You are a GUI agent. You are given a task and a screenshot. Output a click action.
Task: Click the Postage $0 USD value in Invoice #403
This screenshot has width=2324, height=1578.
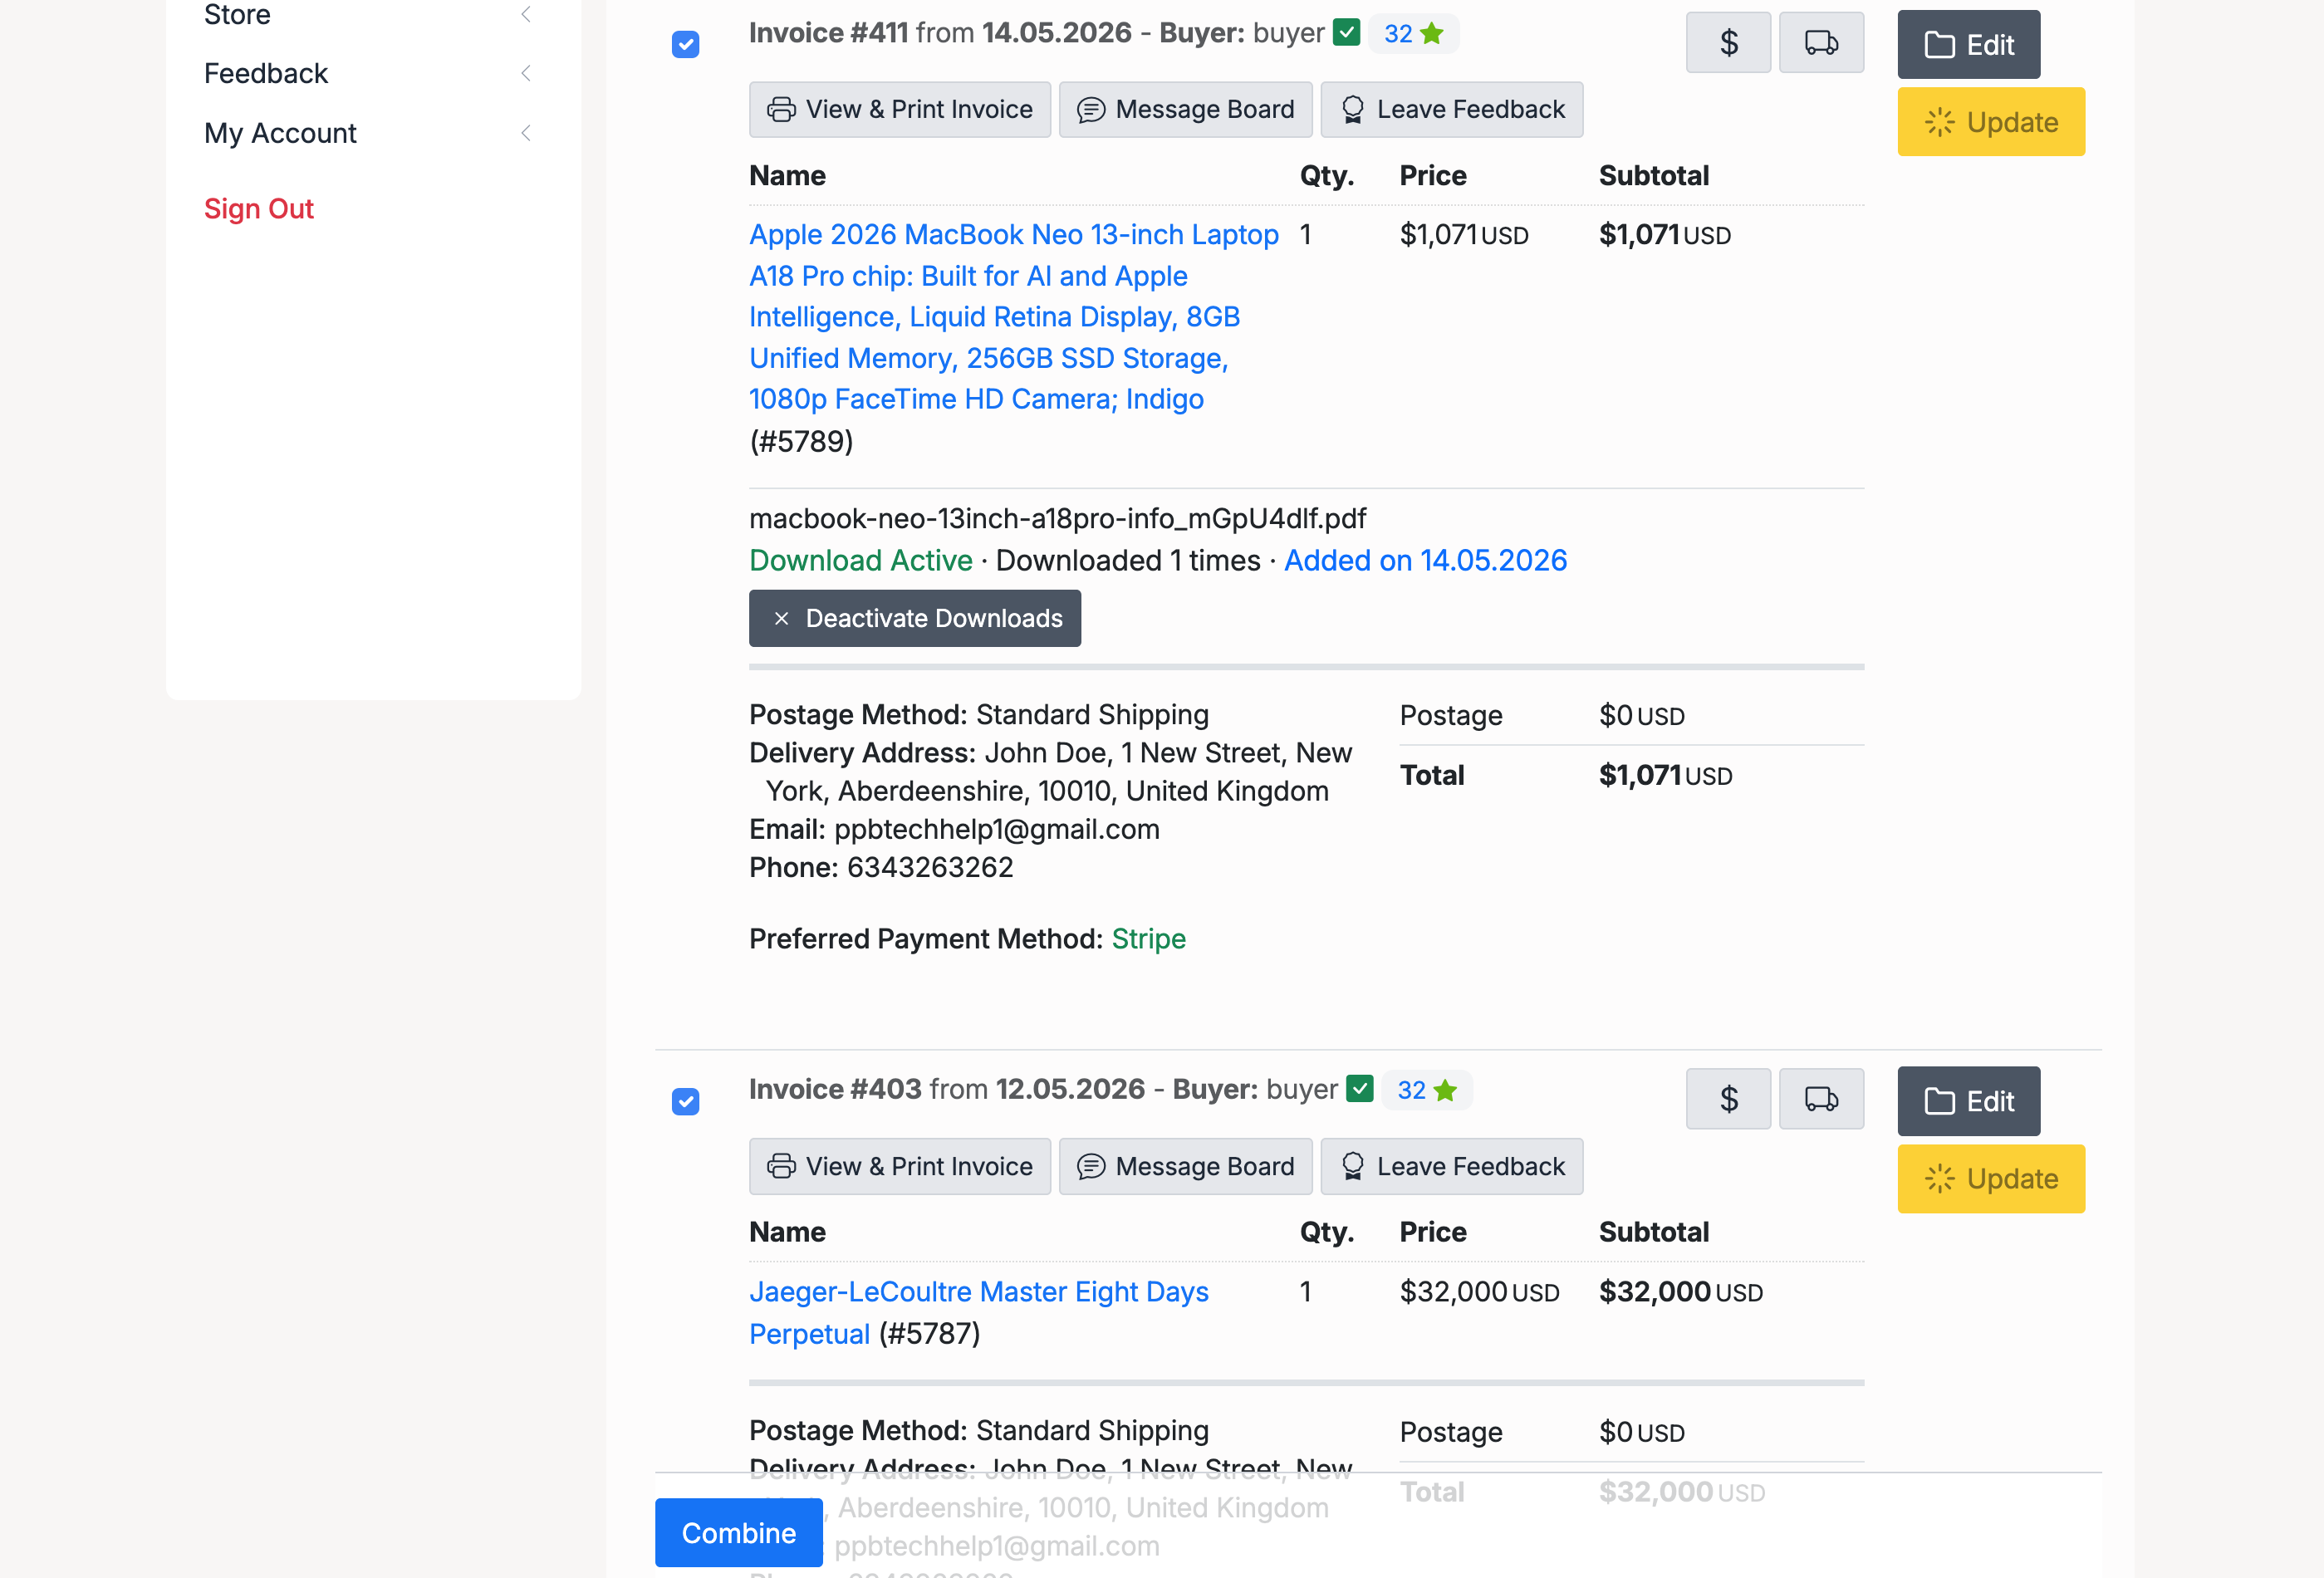tap(1641, 1432)
